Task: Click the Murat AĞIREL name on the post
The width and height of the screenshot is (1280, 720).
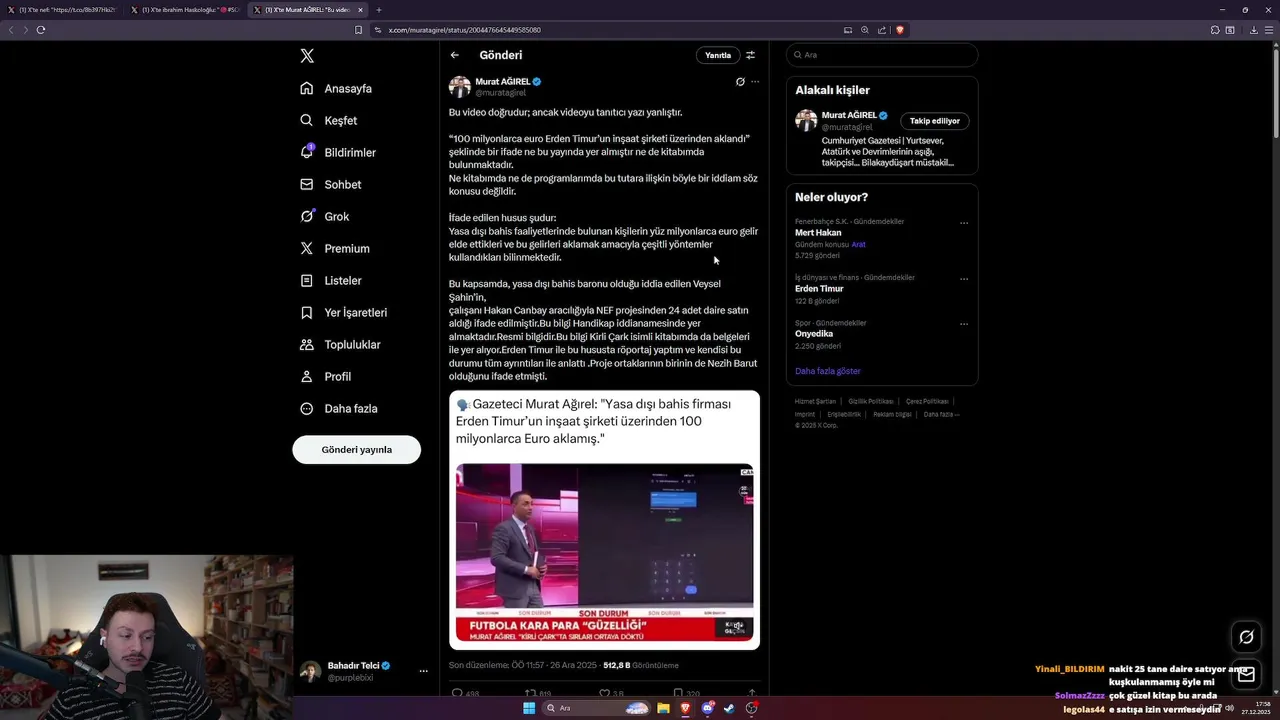Action: click(x=502, y=81)
